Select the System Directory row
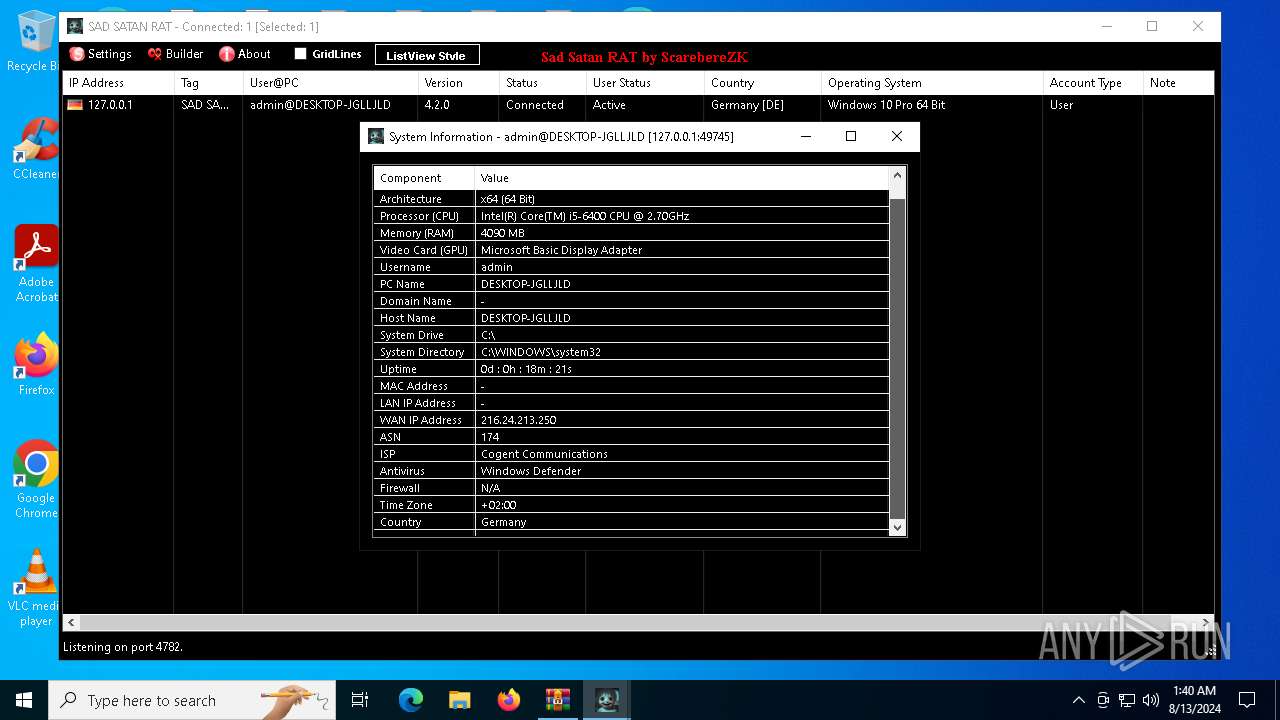 pyautogui.click(x=631, y=352)
